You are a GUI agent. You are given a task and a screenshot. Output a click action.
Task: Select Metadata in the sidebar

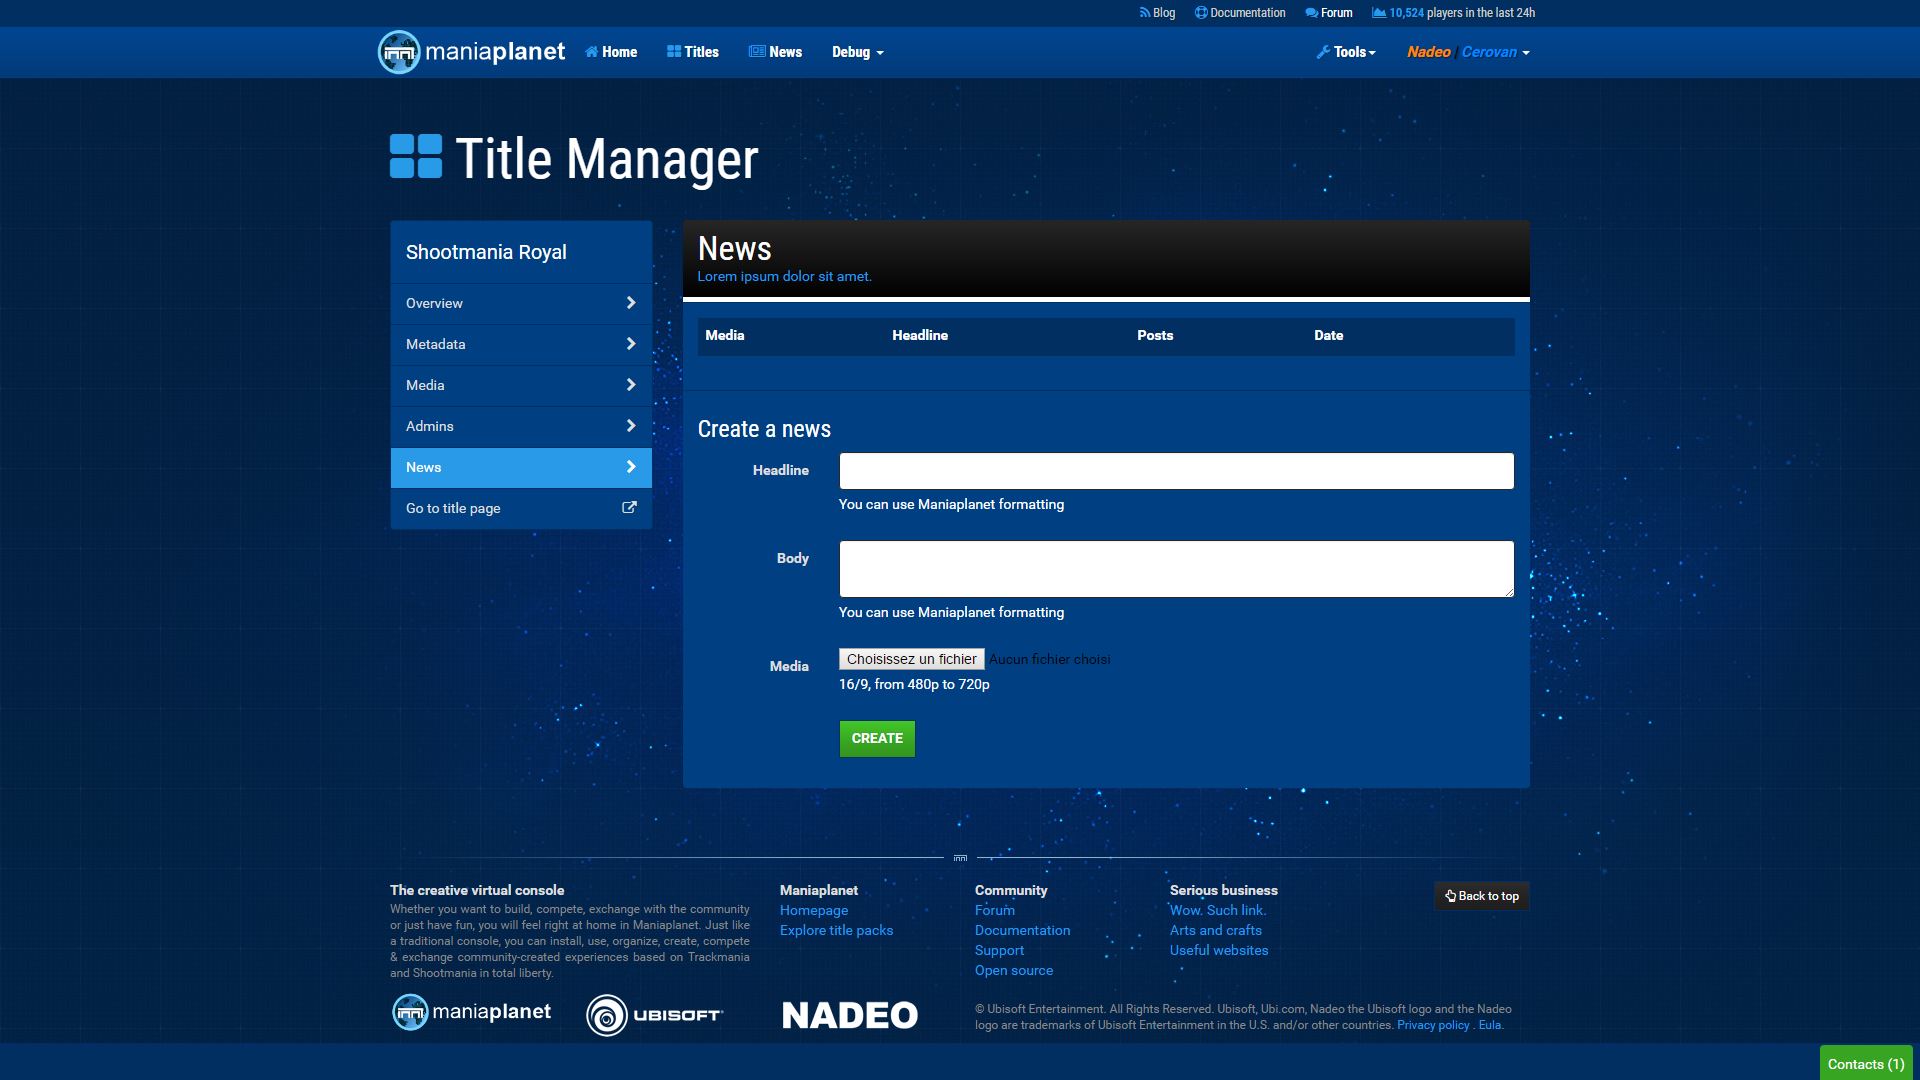coord(521,344)
